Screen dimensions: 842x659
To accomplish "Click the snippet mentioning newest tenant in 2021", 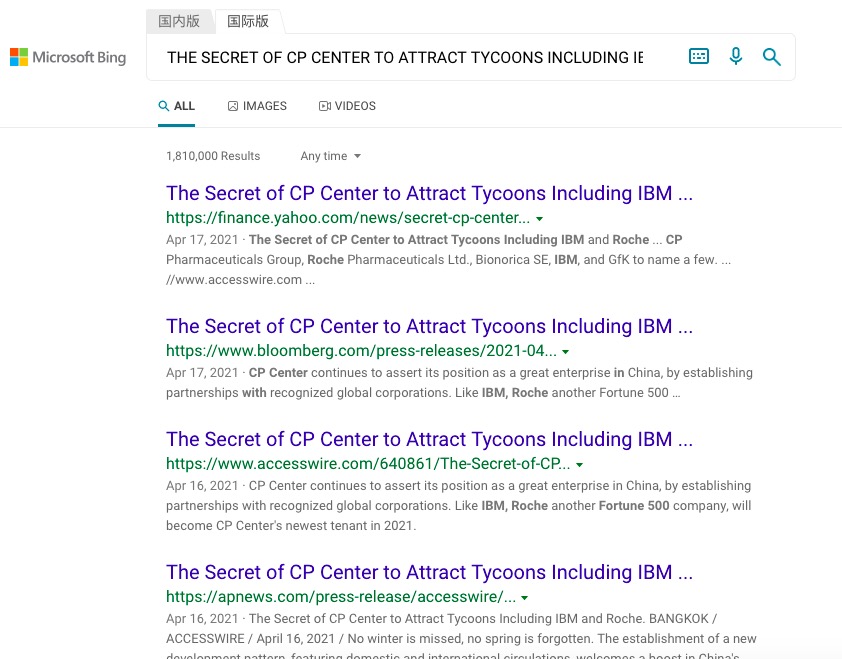I will click(x=459, y=506).
